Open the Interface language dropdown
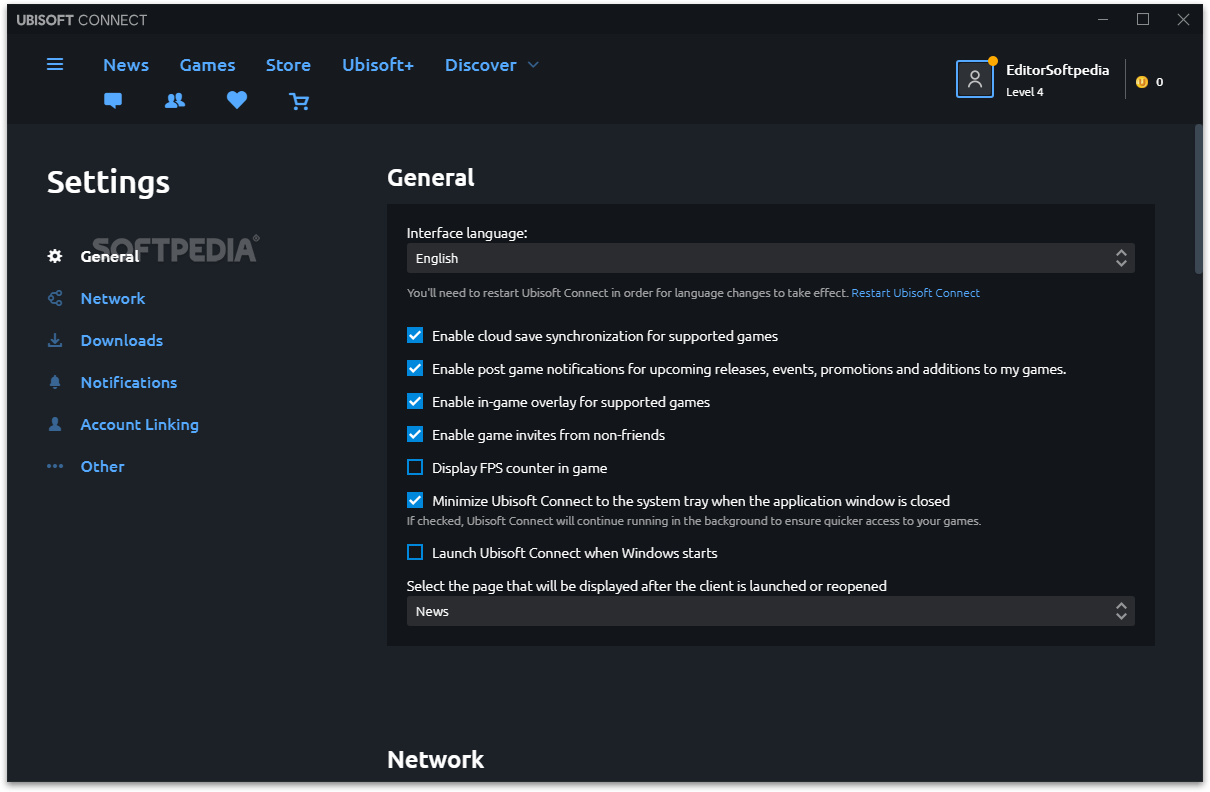The image size is (1210, 792). coord(770,258)
